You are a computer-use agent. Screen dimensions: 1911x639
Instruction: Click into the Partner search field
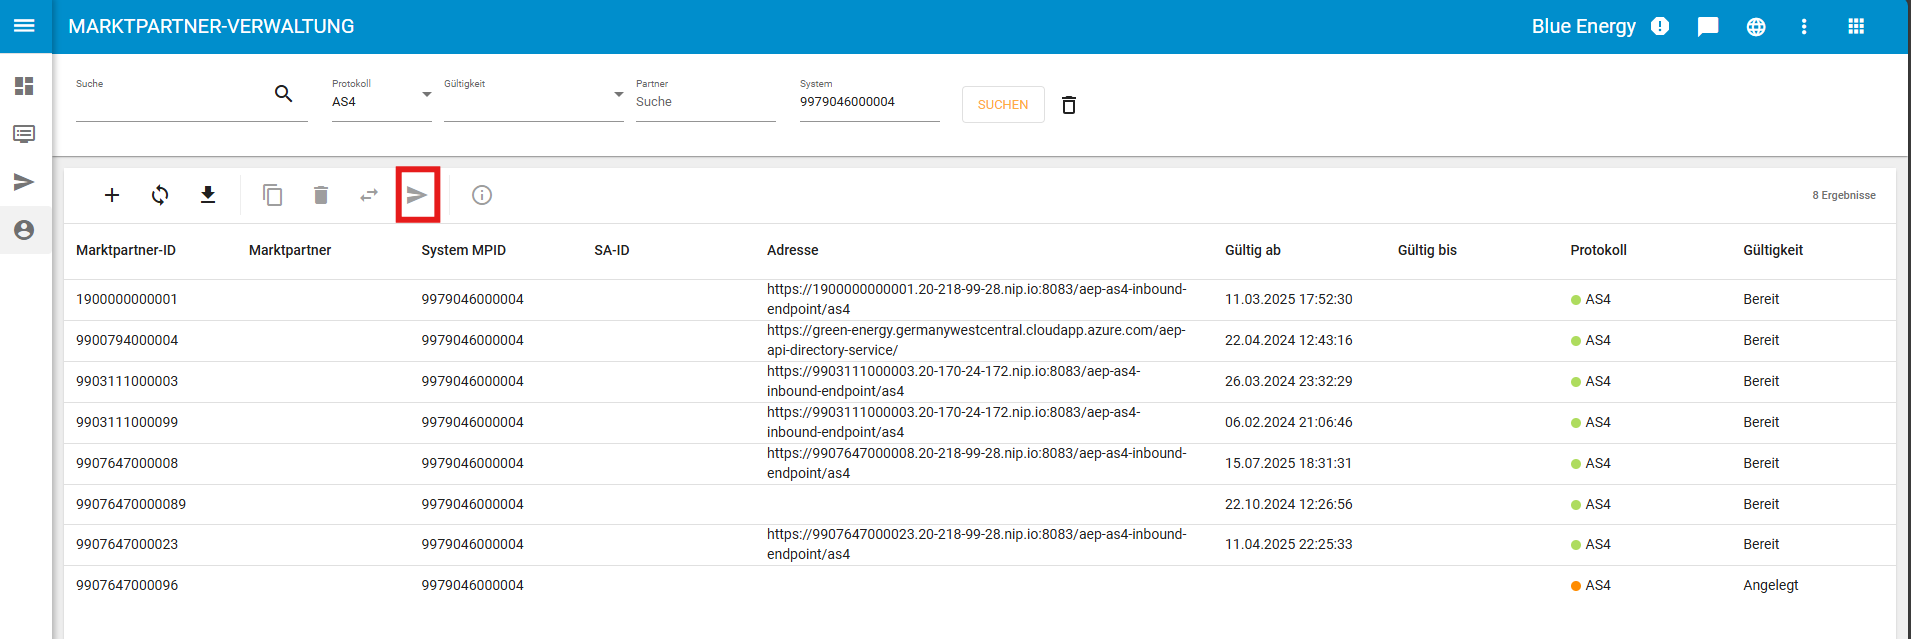coord(704,102)
